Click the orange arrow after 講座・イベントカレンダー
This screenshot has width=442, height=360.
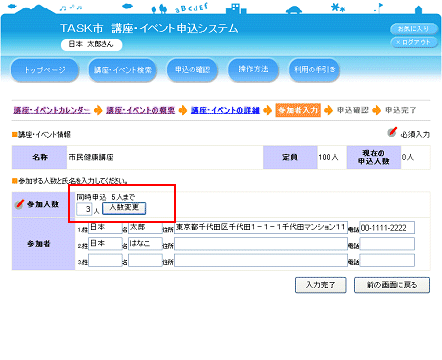[x=98, y=110]
